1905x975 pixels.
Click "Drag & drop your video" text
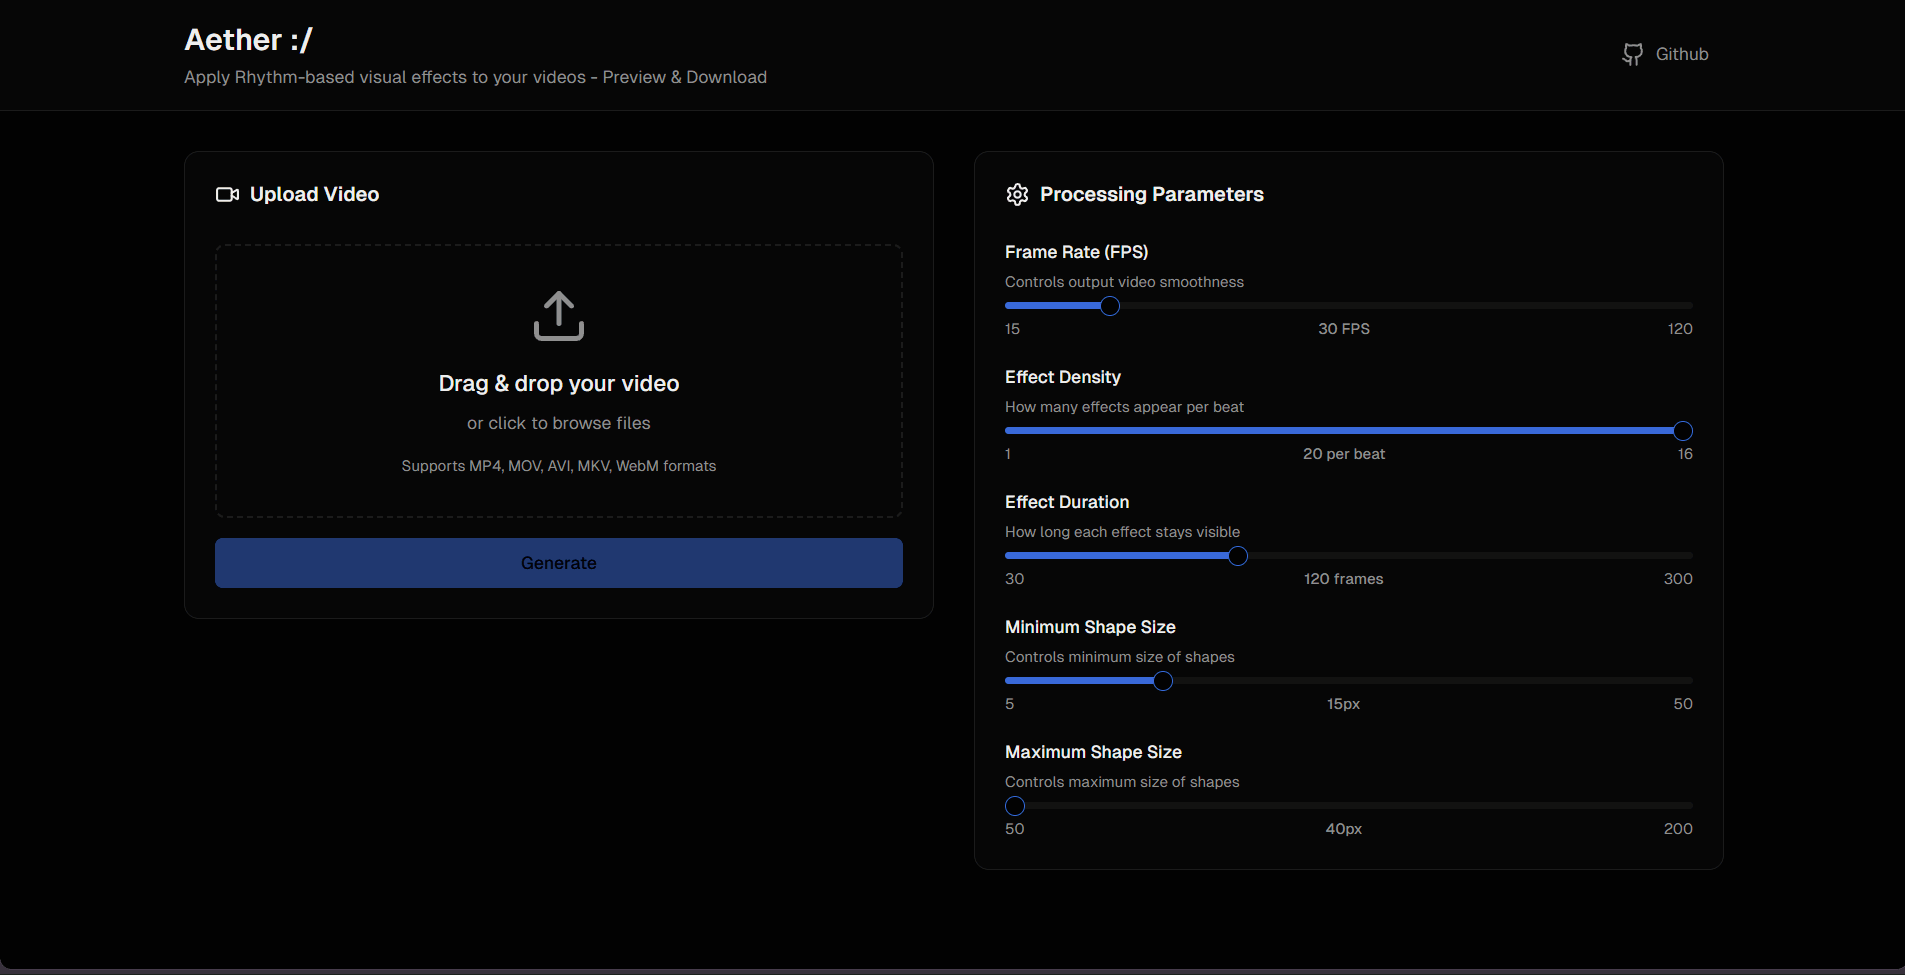coord(558,384)
